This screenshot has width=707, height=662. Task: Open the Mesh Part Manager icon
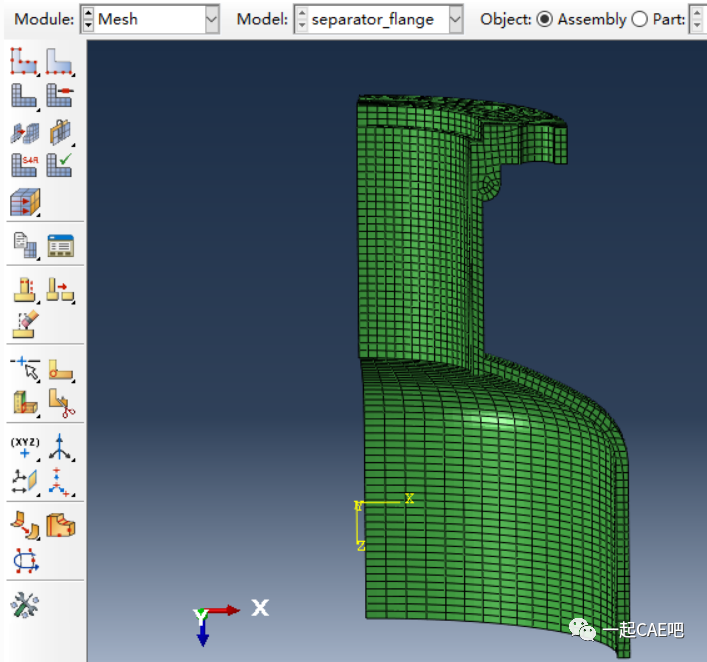coord(60,246)
